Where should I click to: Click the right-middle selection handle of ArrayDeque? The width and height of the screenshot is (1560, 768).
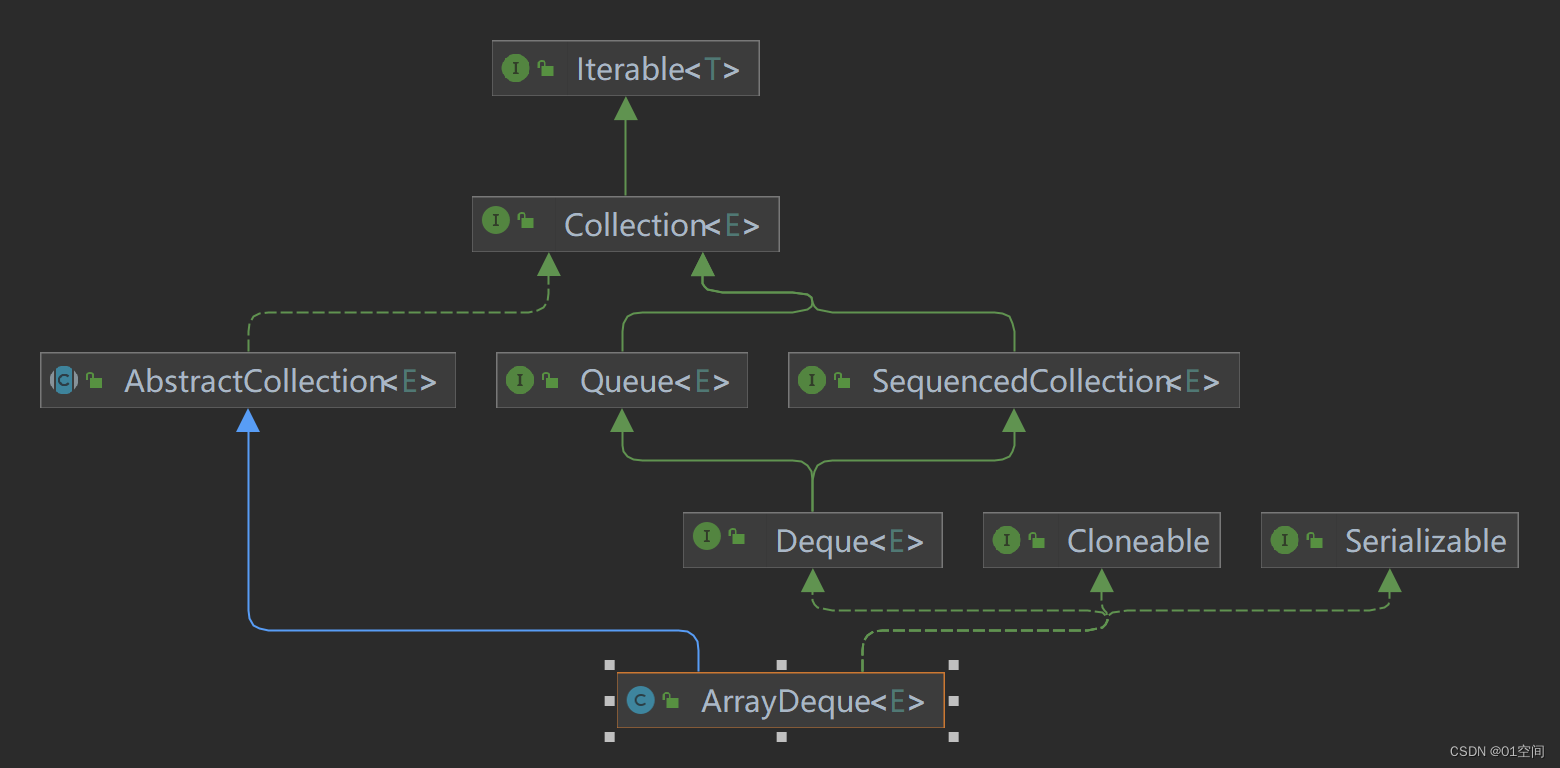(x=953, y=701)
